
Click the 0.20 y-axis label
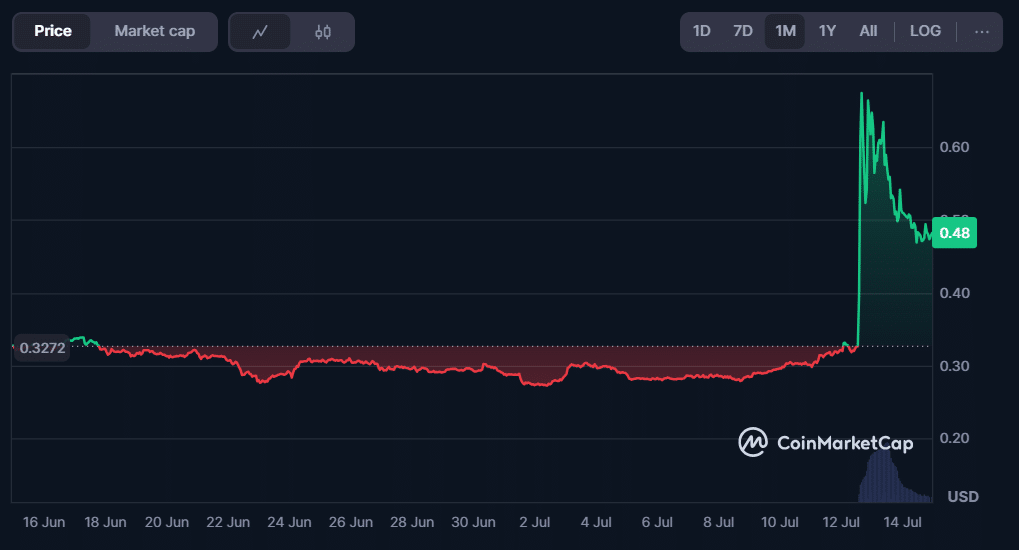tap(955, 438)
